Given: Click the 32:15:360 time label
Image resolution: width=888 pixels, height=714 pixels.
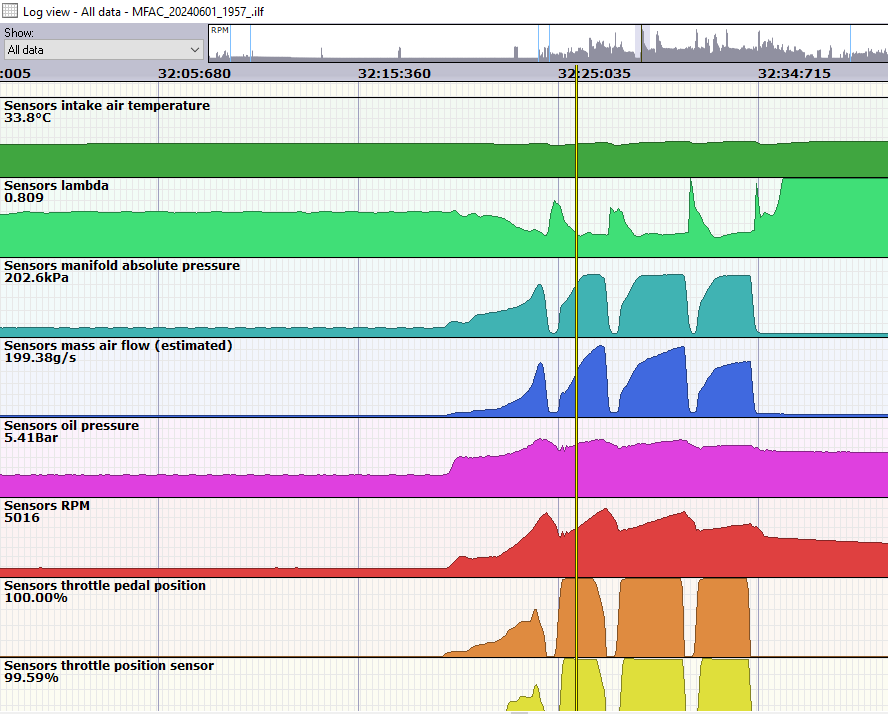Looking at the screenshot, I should (x=394, y=74).
